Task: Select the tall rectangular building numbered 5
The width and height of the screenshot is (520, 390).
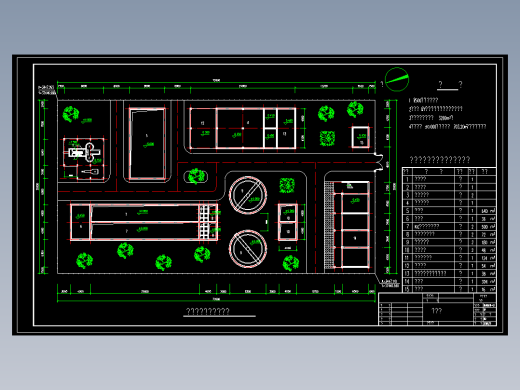Action: (x=147, y=144)
